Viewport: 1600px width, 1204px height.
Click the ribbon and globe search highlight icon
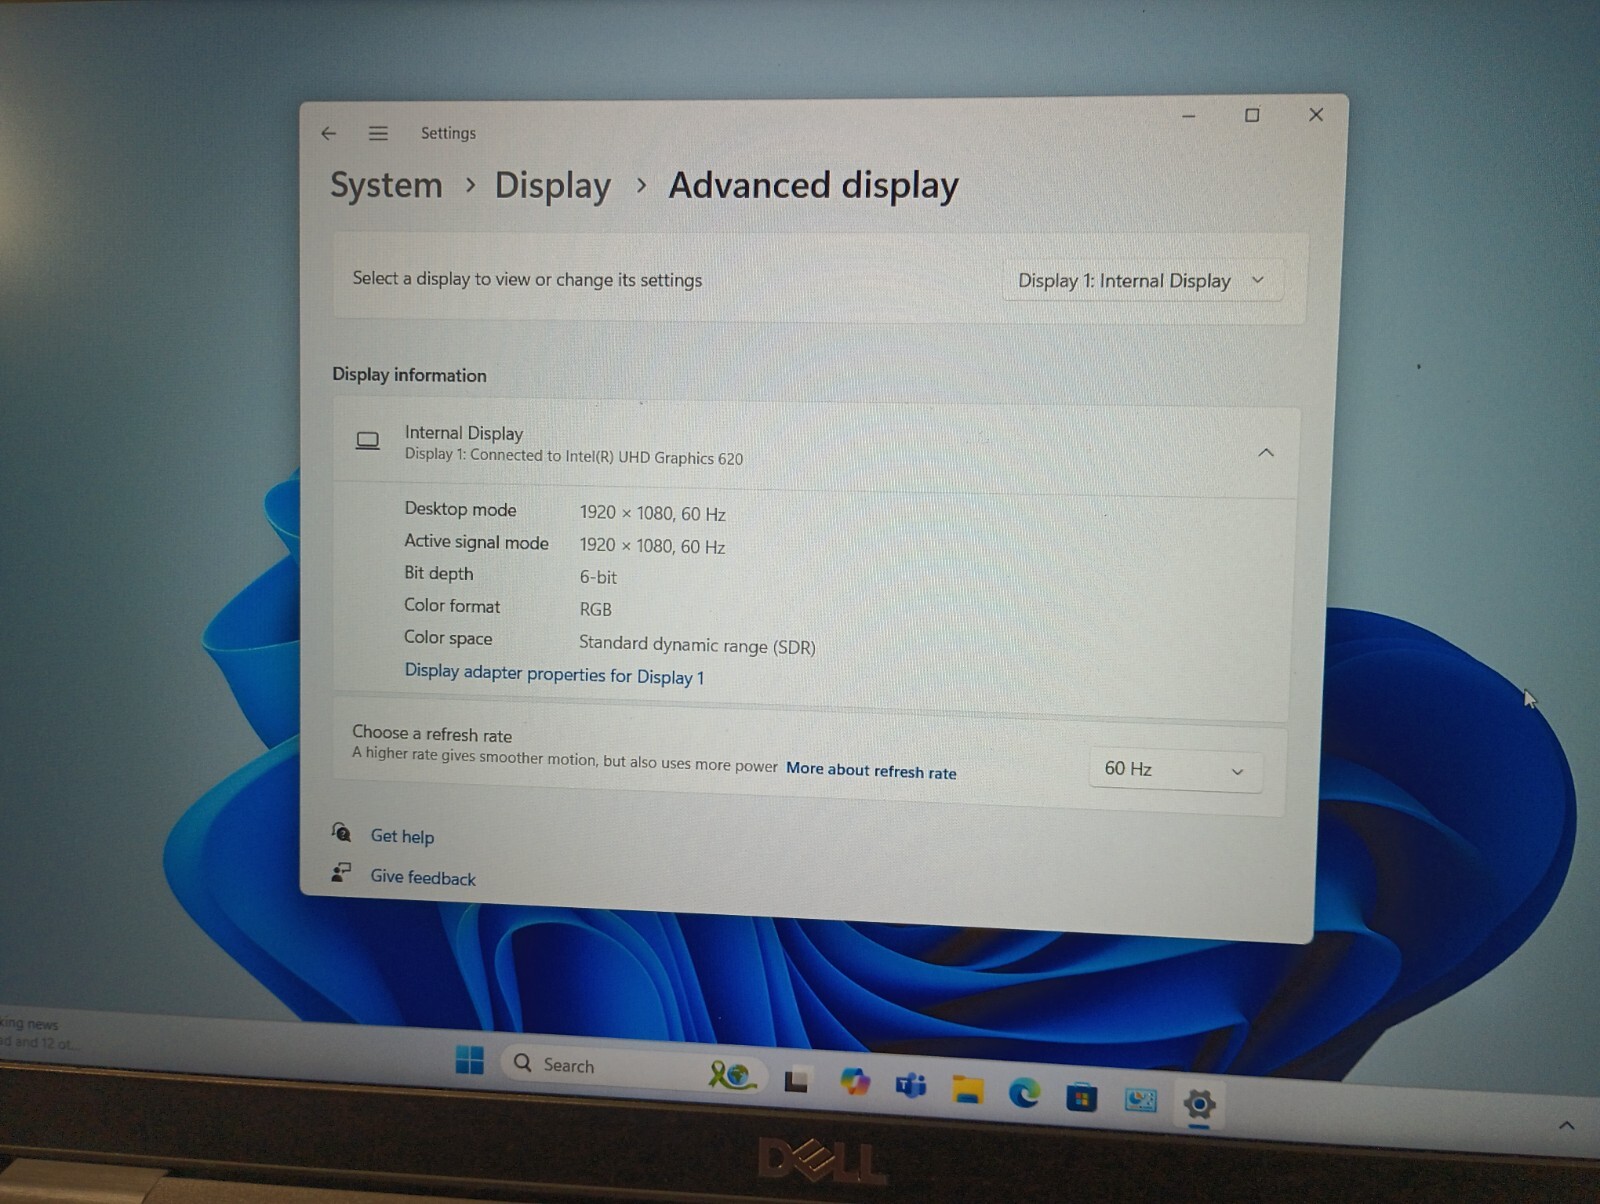pos(731,1075)
